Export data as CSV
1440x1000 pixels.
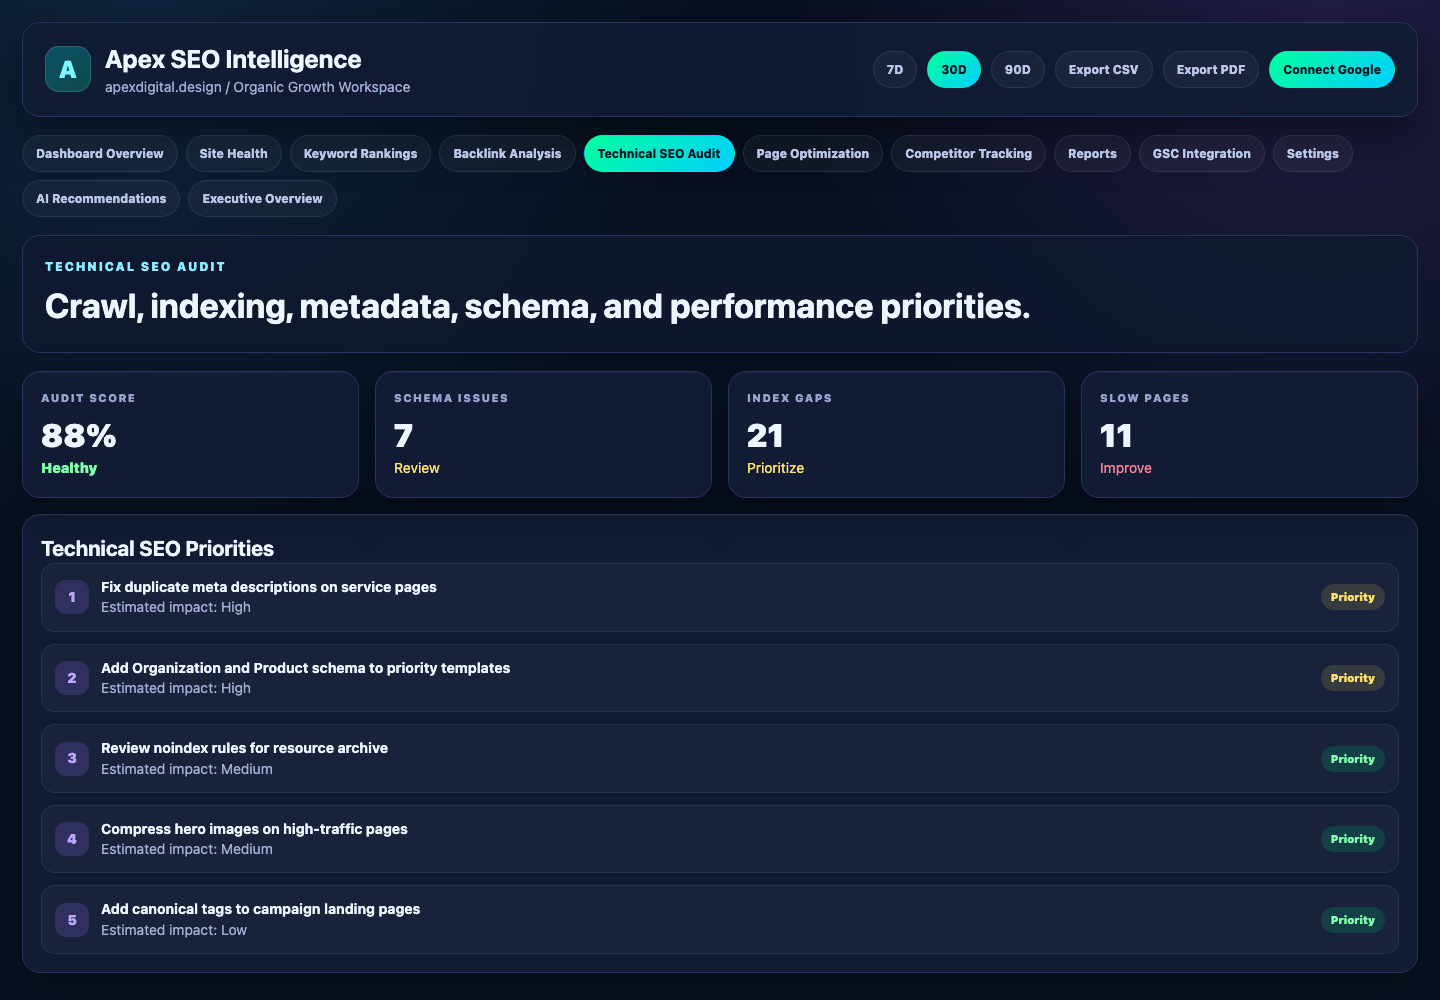point(1104,70)
